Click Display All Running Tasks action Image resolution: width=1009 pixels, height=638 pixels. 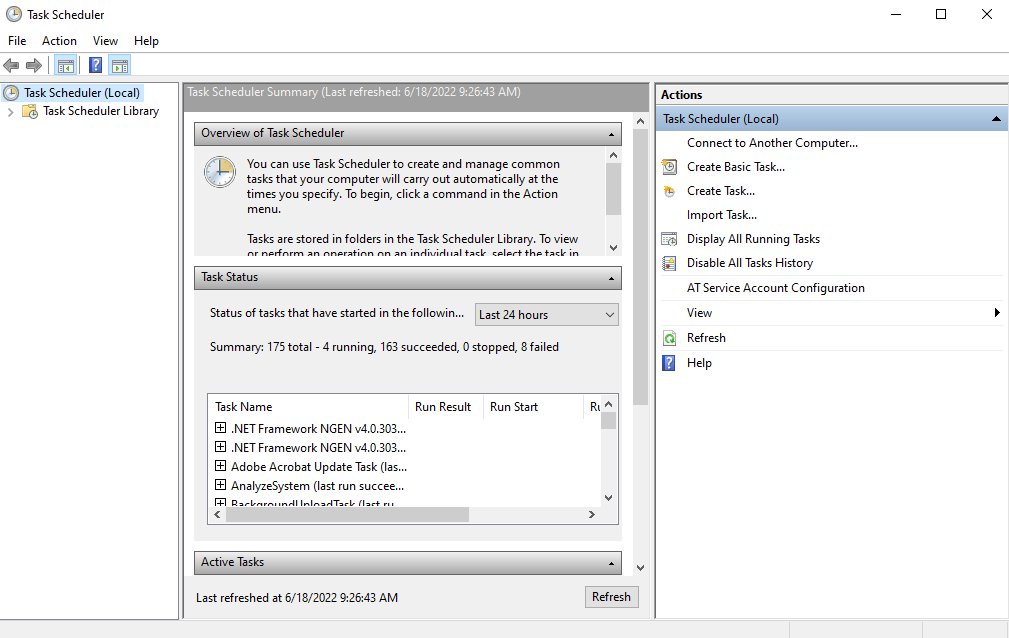[753, 239]
